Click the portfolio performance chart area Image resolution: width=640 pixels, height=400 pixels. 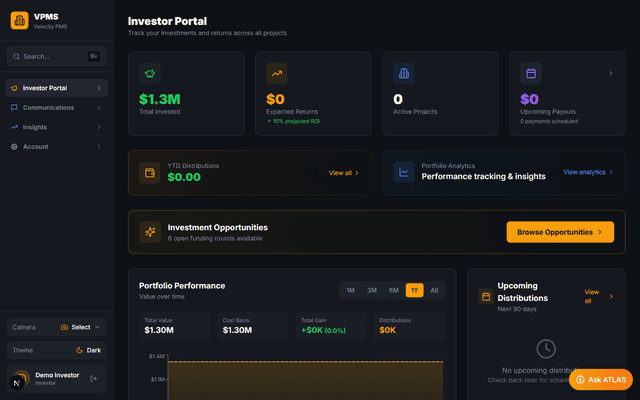click(x=305, y=380)
